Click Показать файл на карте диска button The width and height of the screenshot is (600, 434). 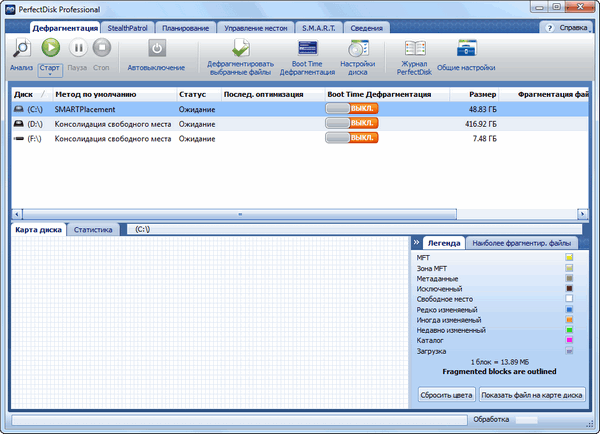tap(531, 393)
